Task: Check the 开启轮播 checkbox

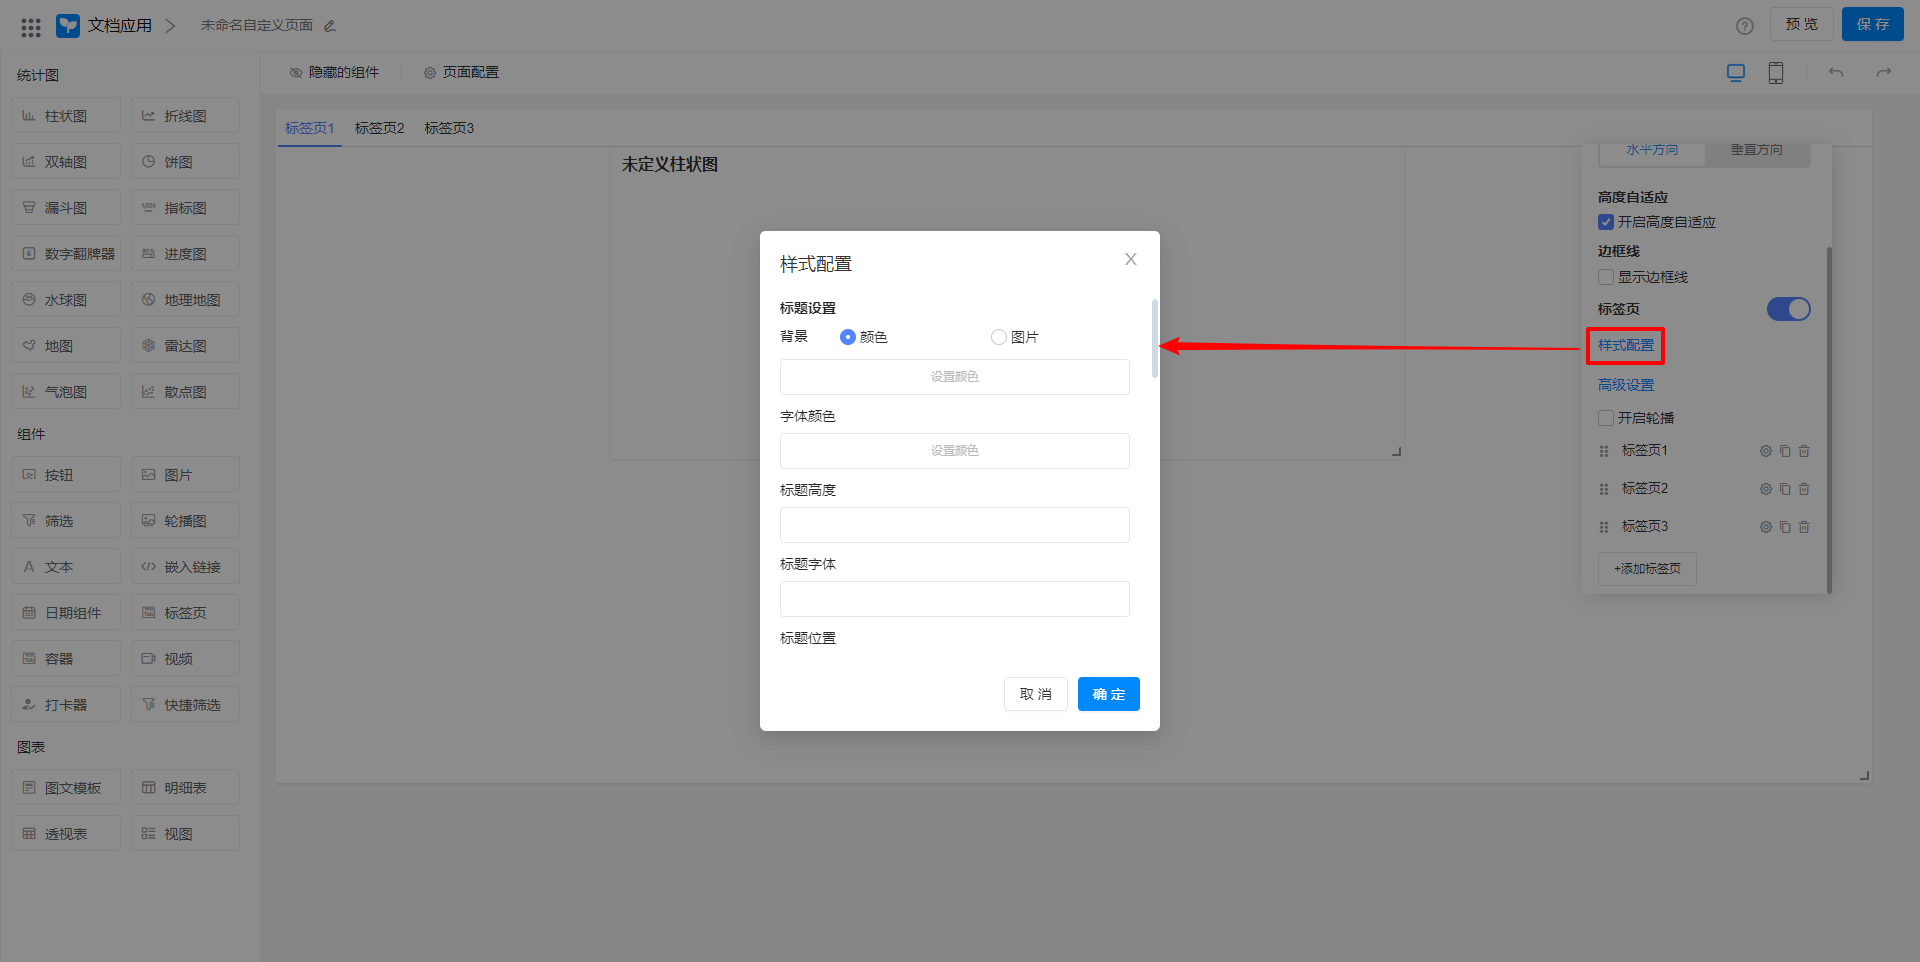Action: tap(1606, 418)
